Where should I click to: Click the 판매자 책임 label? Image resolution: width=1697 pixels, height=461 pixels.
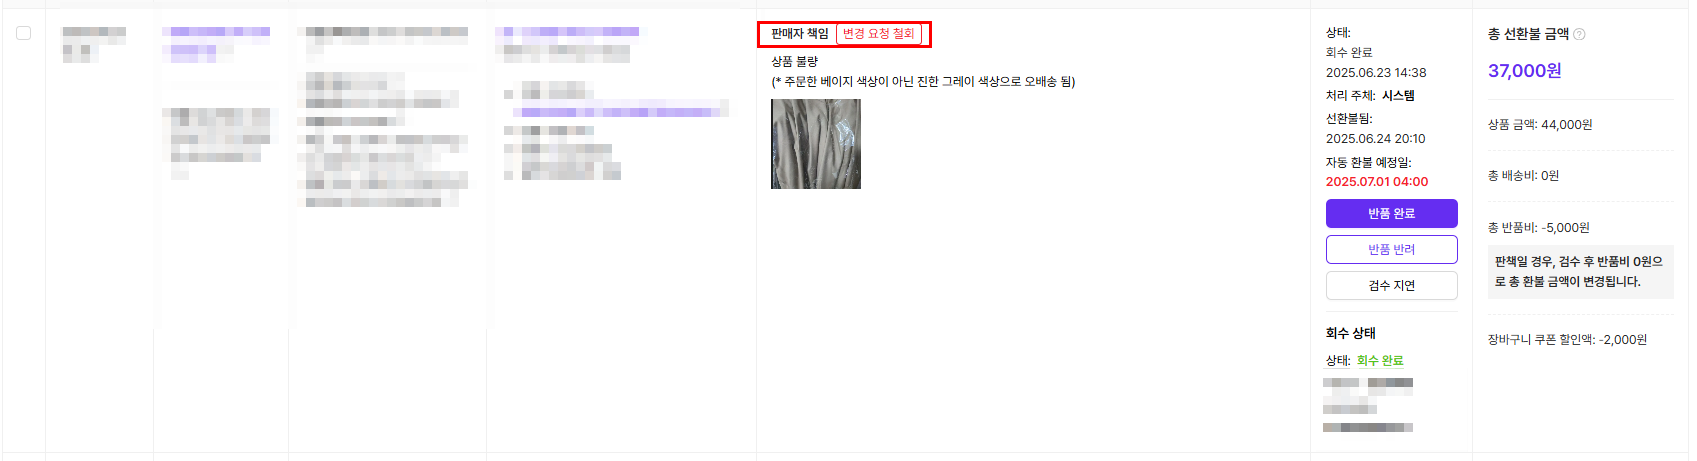(799, 34)
